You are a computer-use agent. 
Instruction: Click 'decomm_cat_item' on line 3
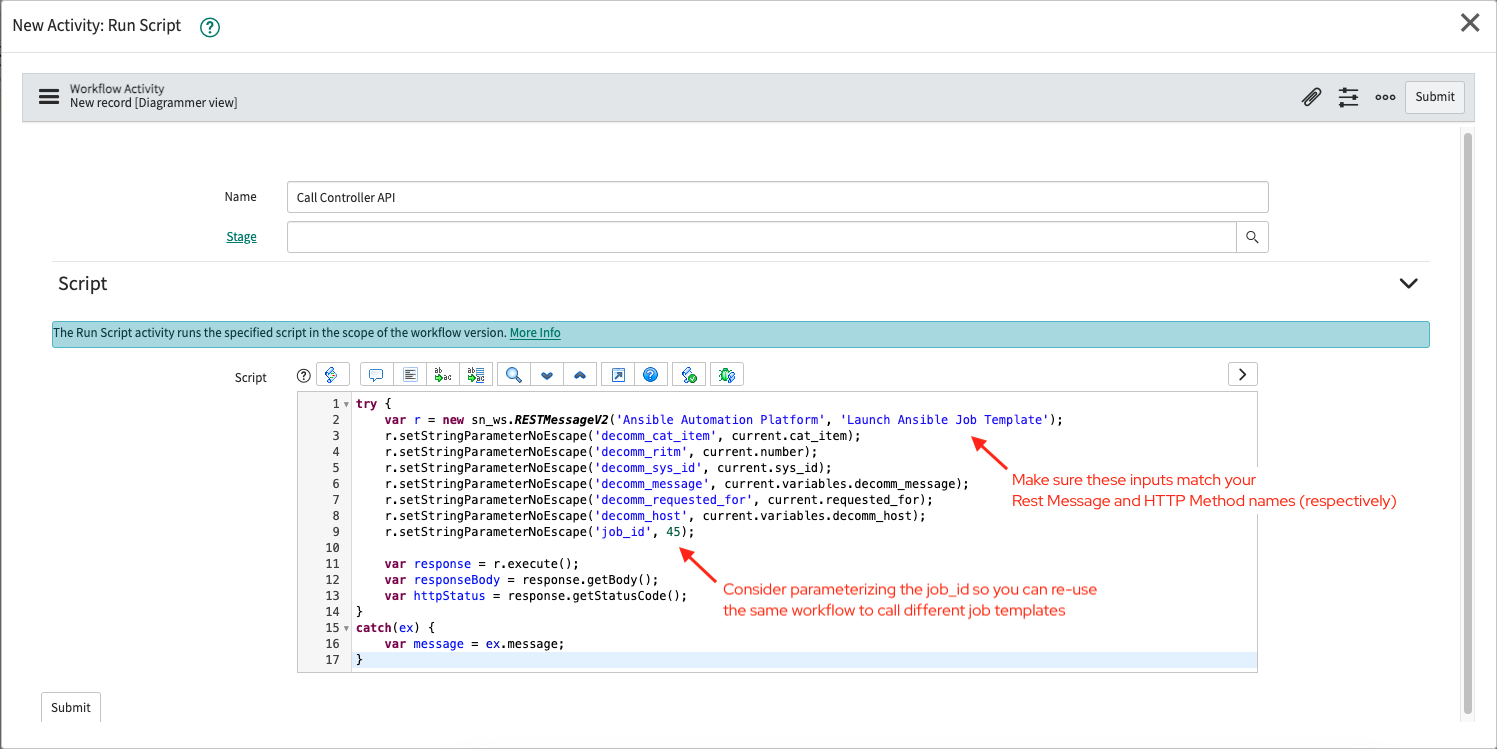tap(658, 436)
